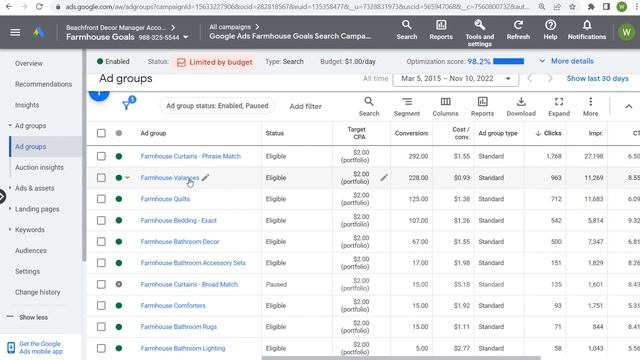The image size is (640, 360).
Task: Open Get the Google Ads mobile app
Action: (x=41, y=347)
